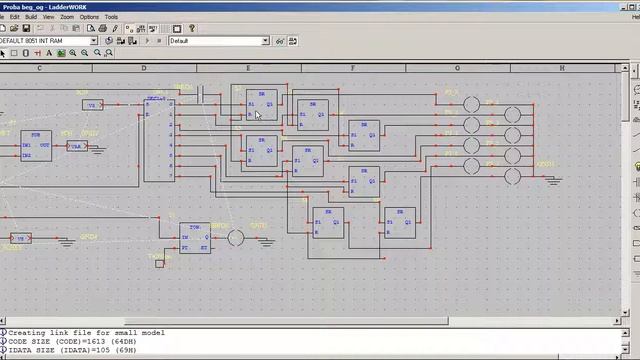This screenshot has height=360, width=640.
Task: Select the DEC1of8 decoder block
Action: pyautogui.click(x=159, y=140)
